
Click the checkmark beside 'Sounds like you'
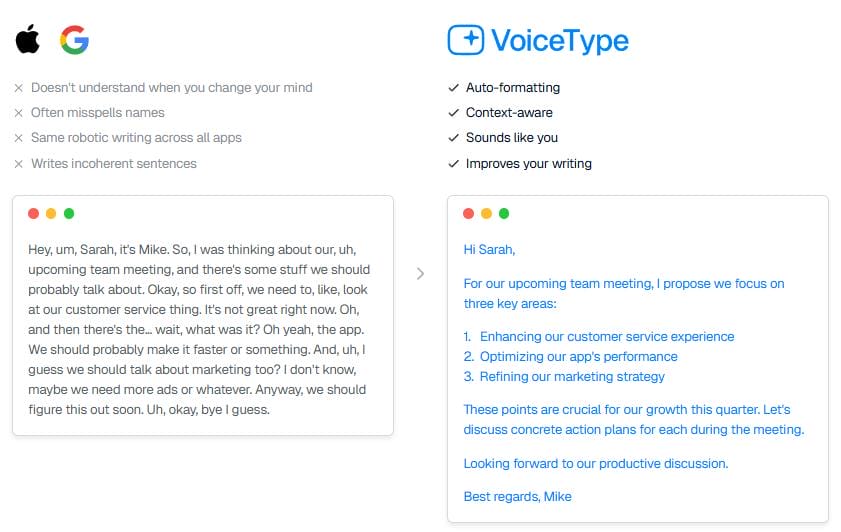(x=454, y=138)
